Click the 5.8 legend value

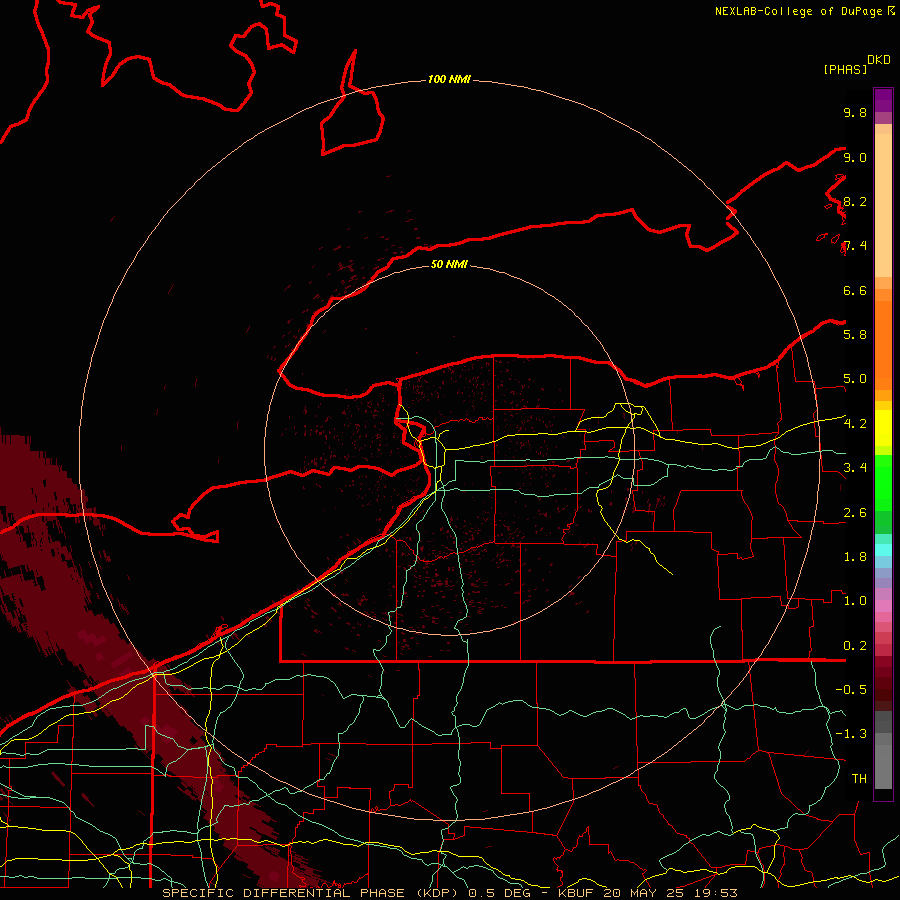855,334
